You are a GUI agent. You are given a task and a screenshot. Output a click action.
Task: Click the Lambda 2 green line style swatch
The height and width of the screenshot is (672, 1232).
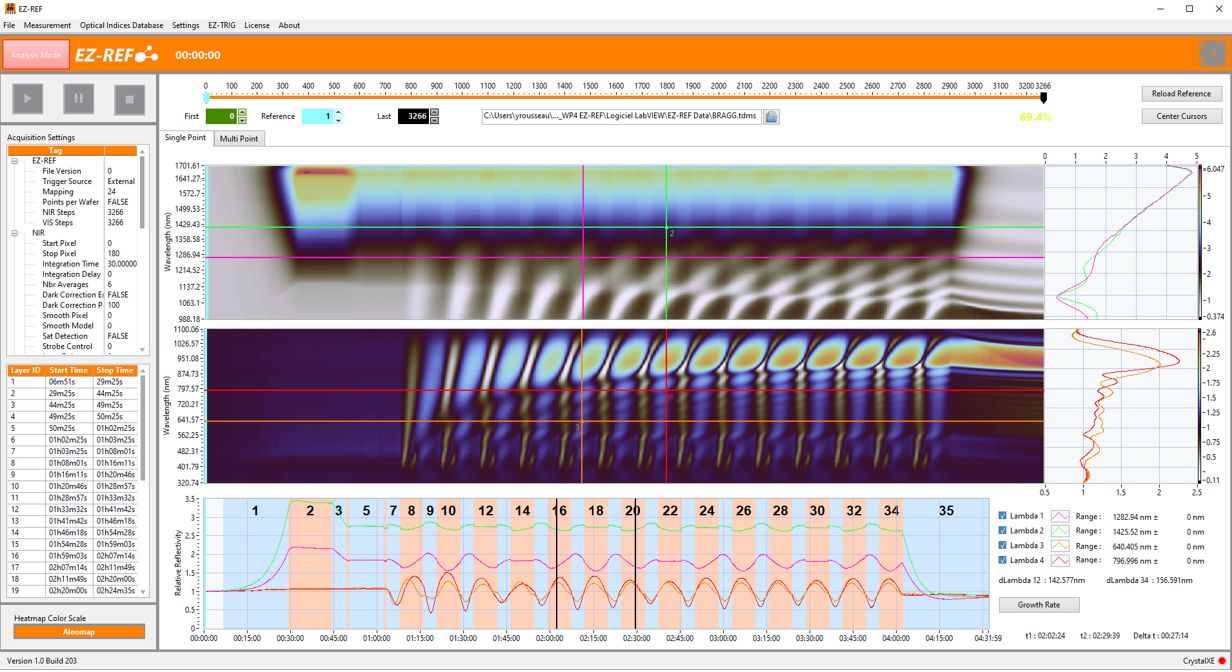tap(1060, 531)
